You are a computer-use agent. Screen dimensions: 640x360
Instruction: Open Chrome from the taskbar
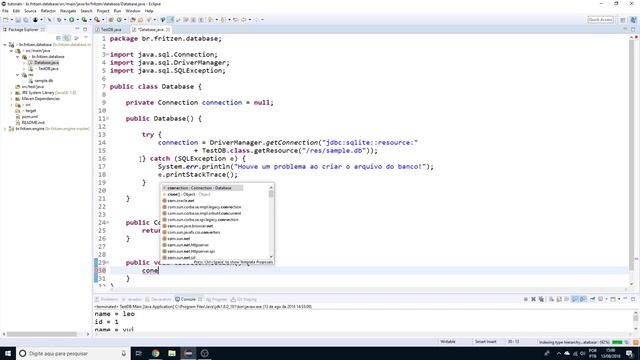(x=156, y=353)
